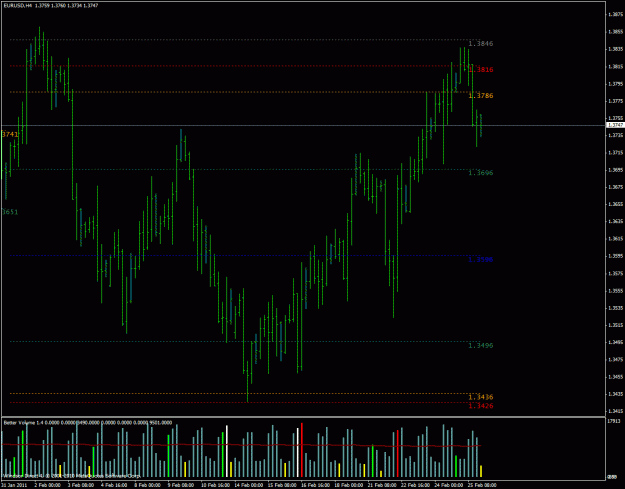Select the 14 Feb 00:00 time label
The height and width of the screenshot is (489, 625).
click(x=249, y=485)
